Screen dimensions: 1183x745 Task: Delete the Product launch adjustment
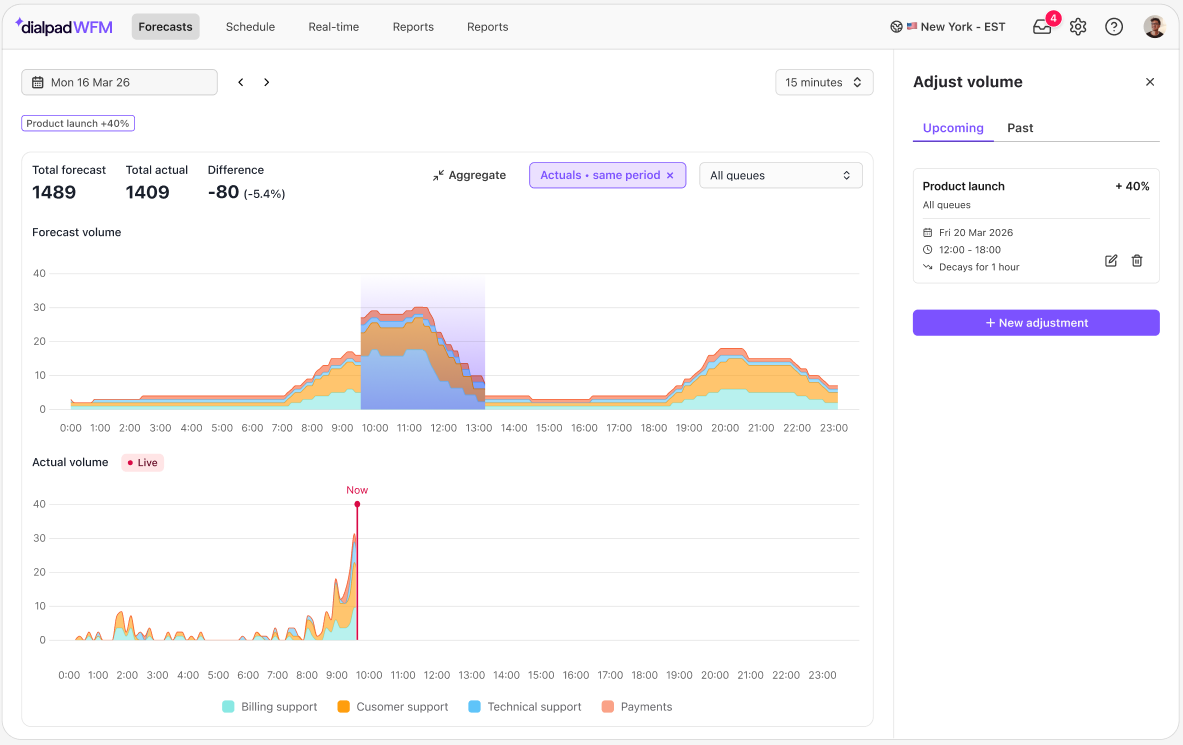pos(1137,260)
